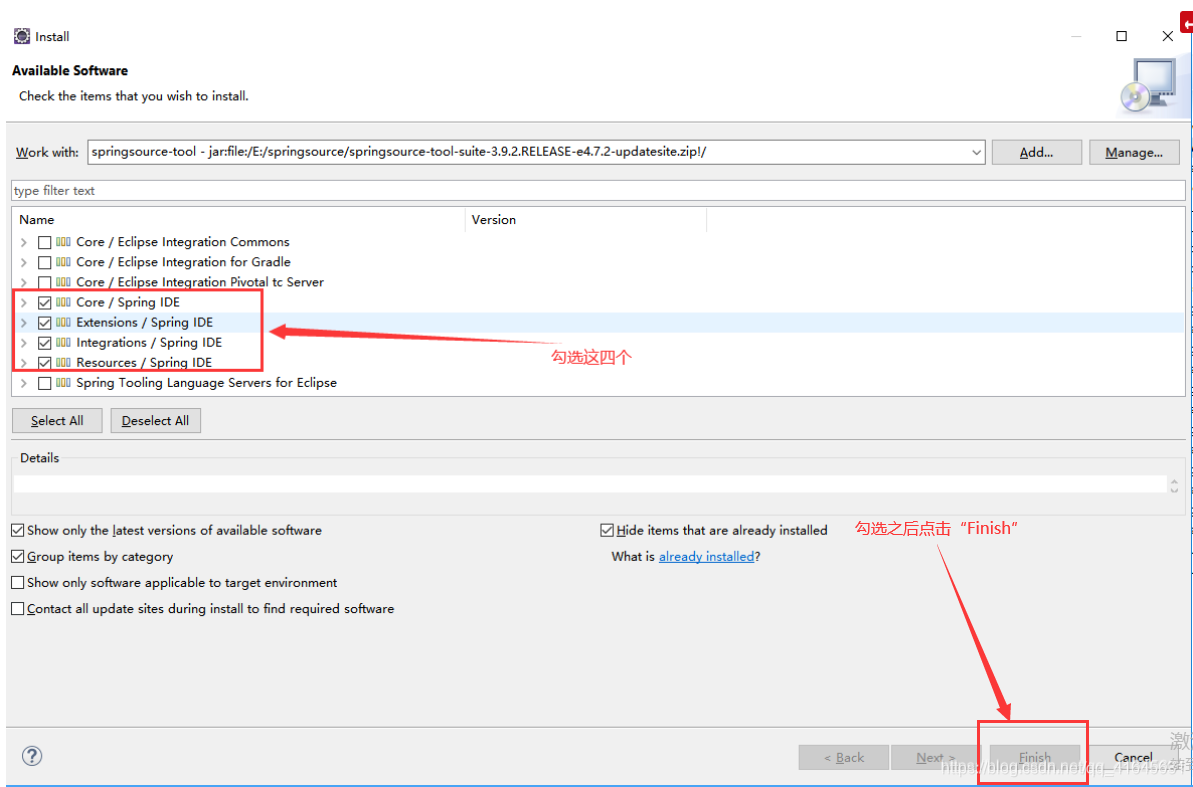Click the icon beside Core / Eclipse Integration for Gradle

coord(63,261)
